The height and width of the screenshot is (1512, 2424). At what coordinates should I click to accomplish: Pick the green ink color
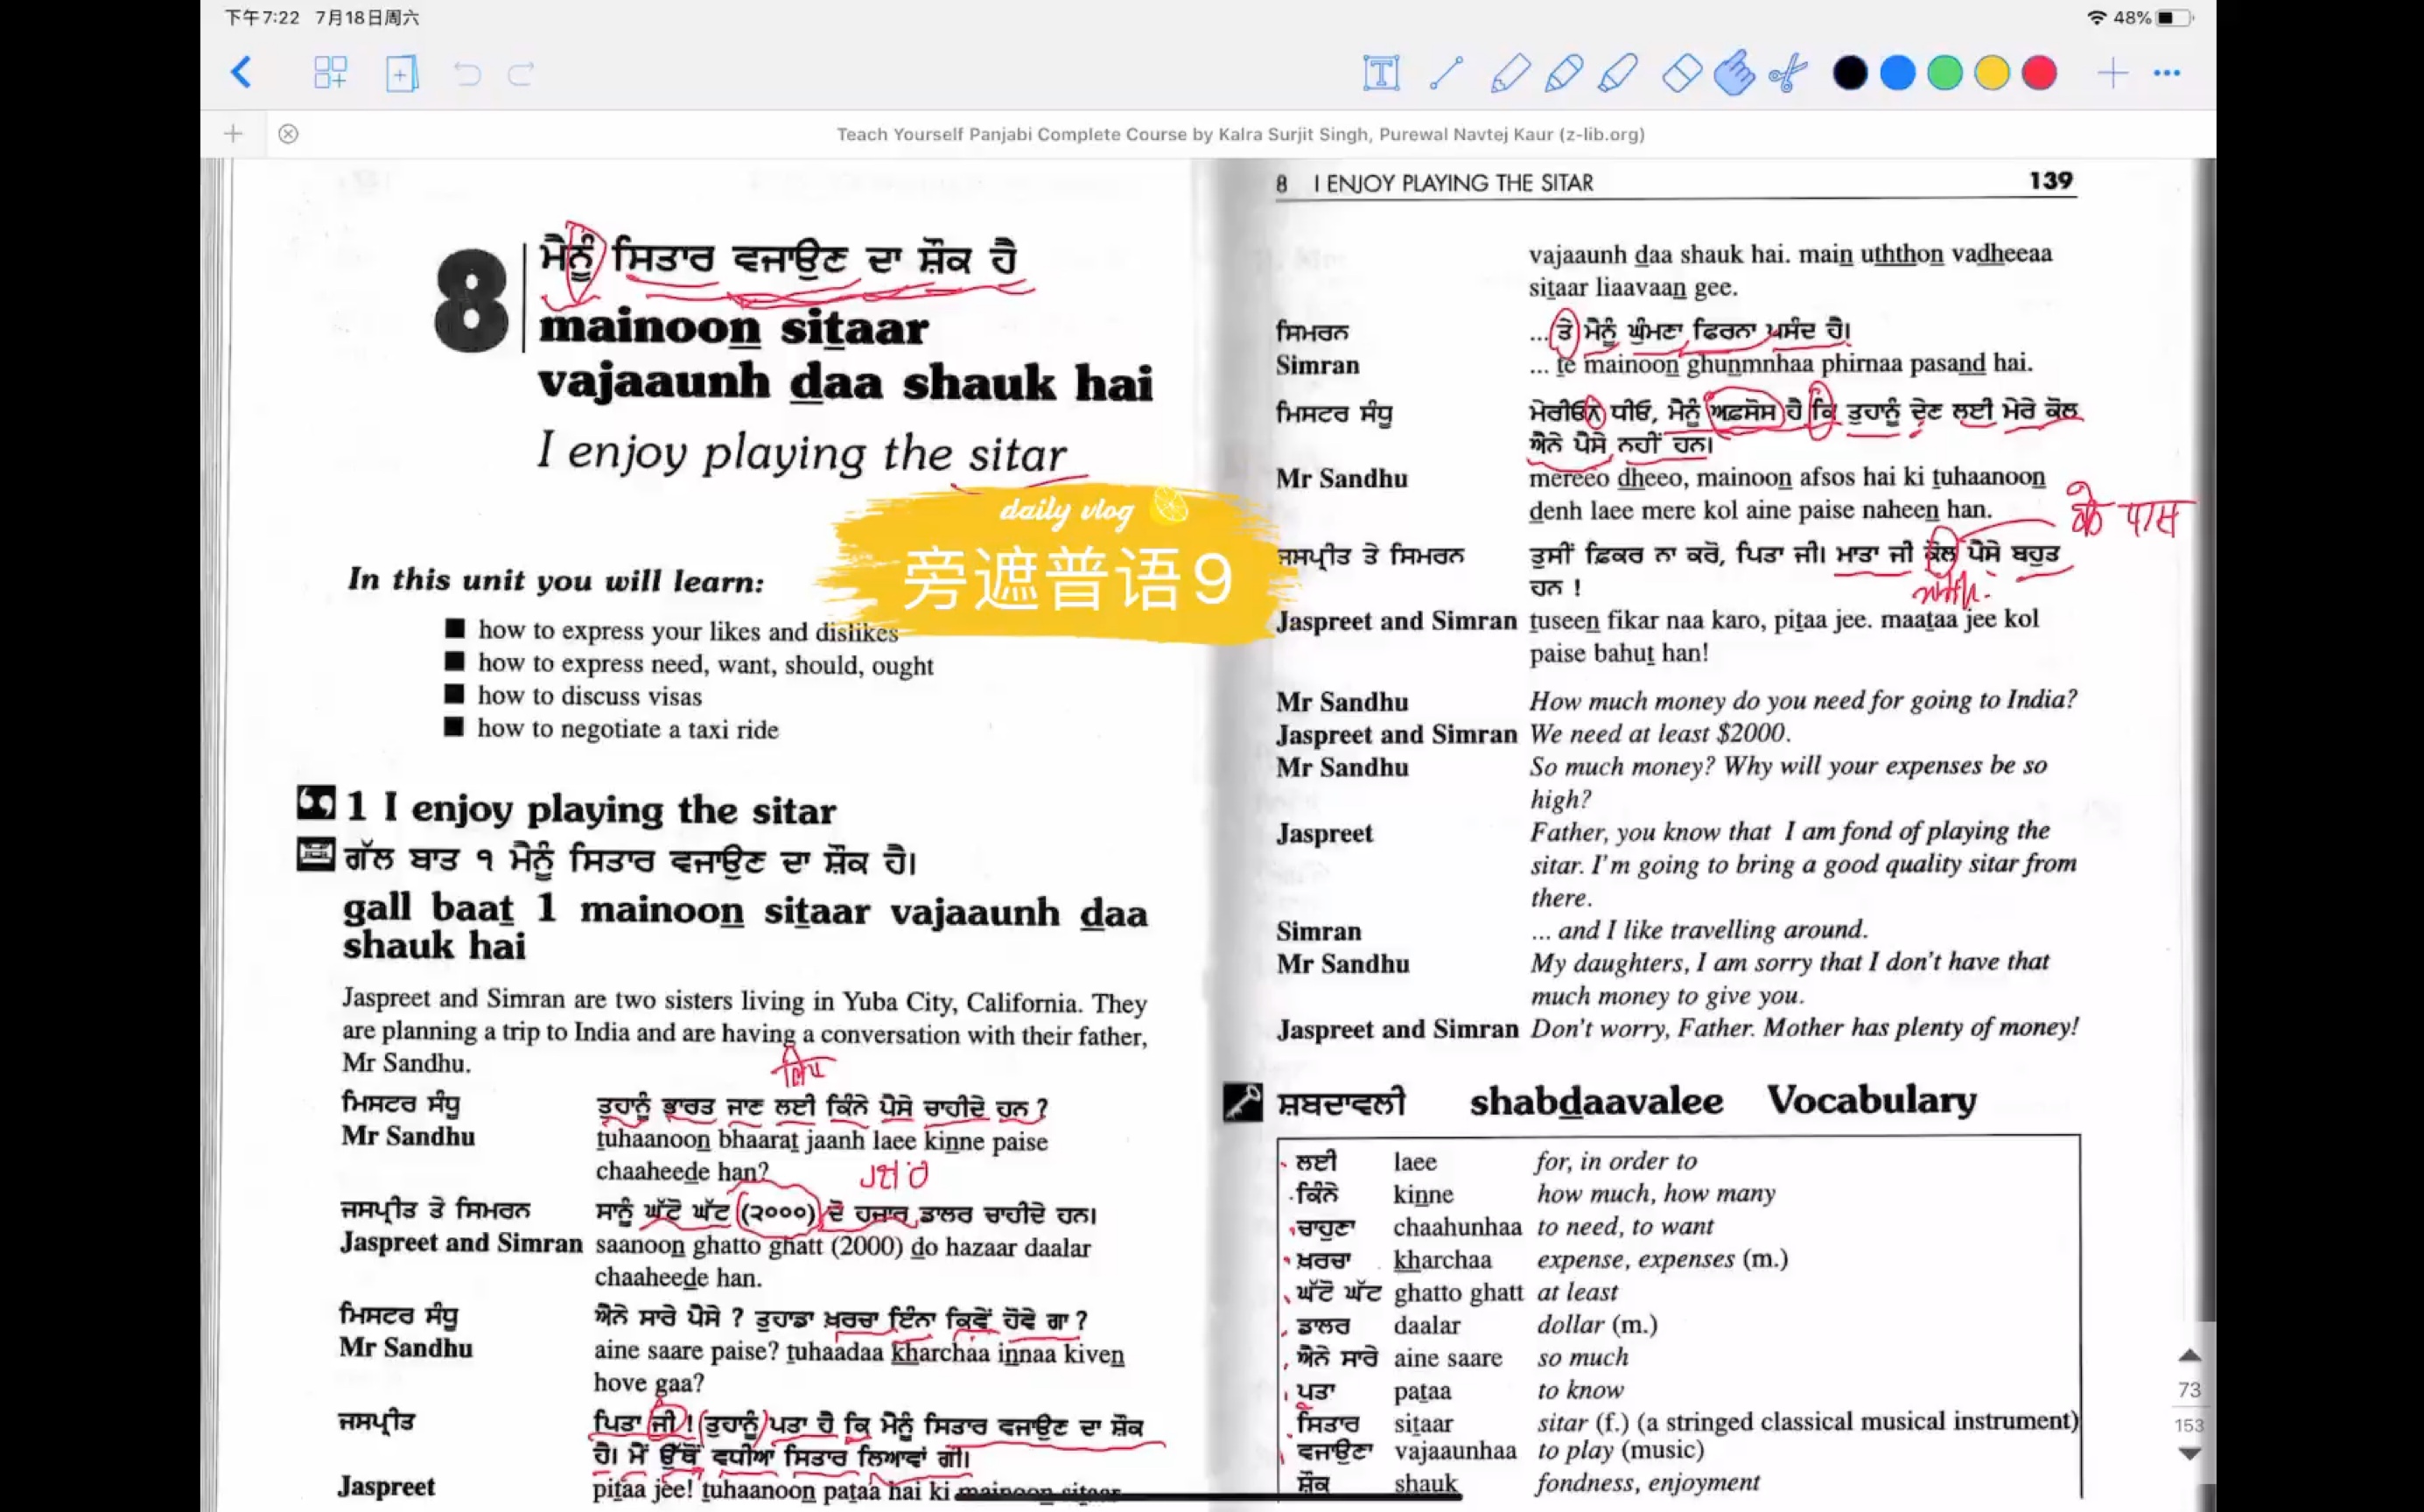pyautogui.click(x=1945, y=73)
